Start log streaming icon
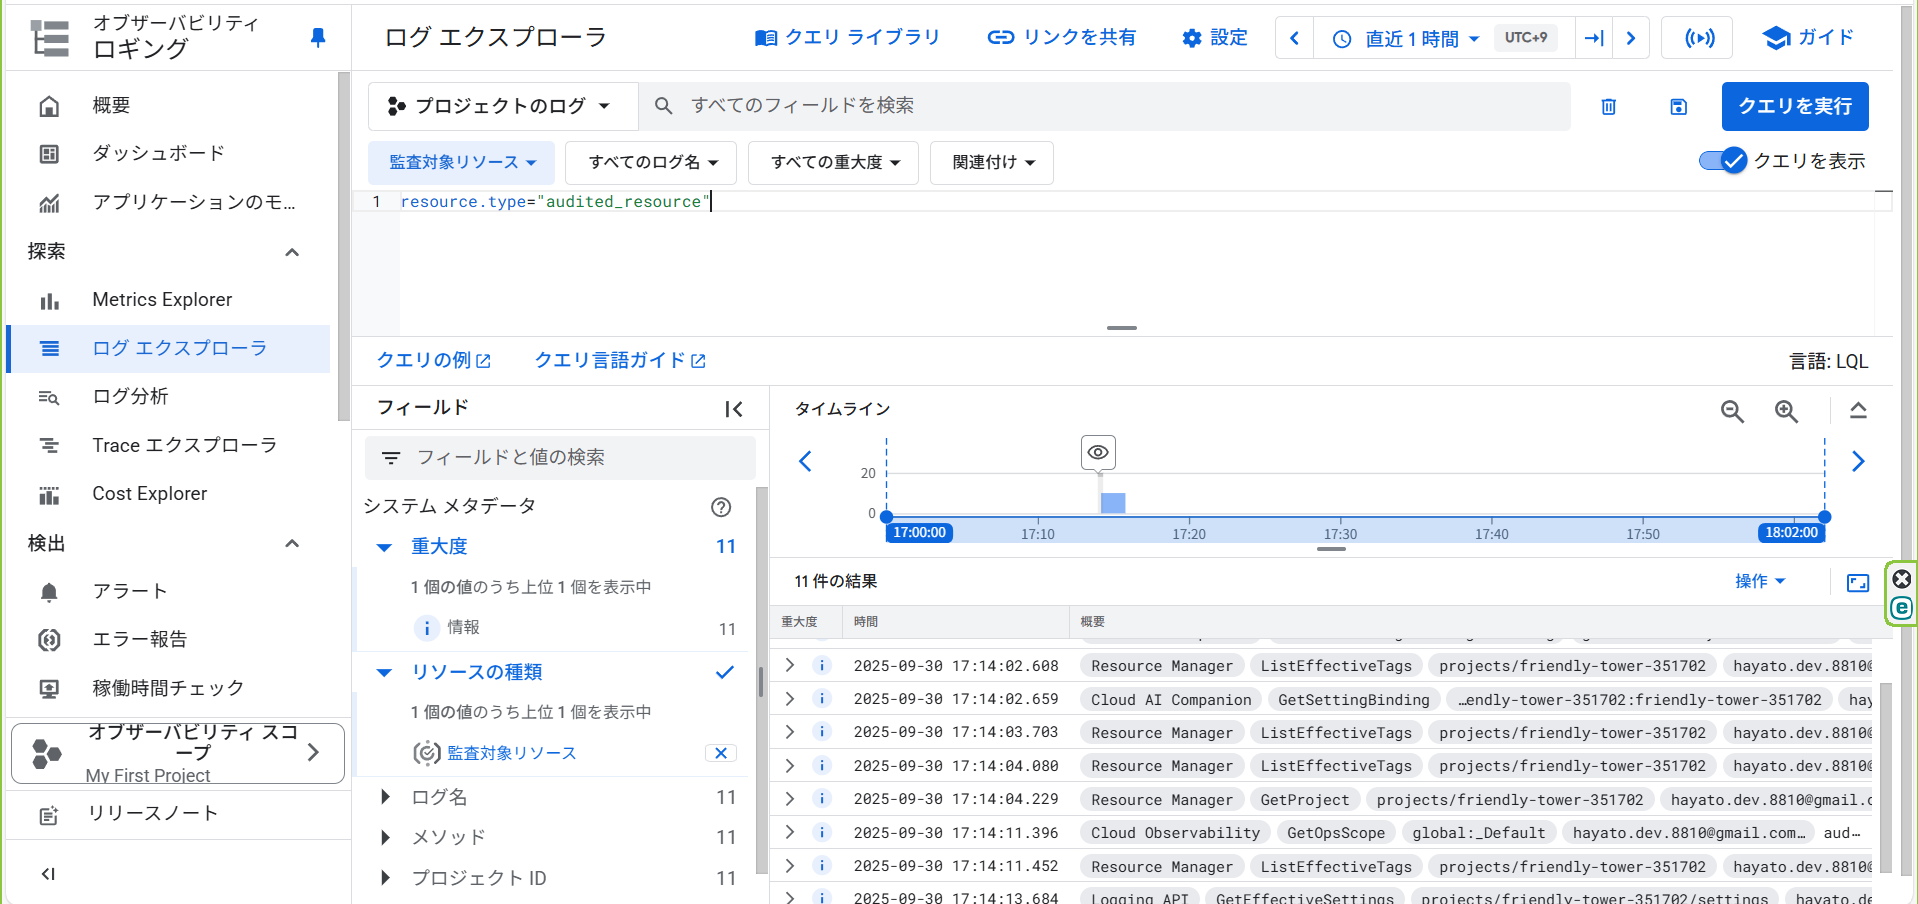The height and width of the screenshot is (904, 1918). [1699, 38]
